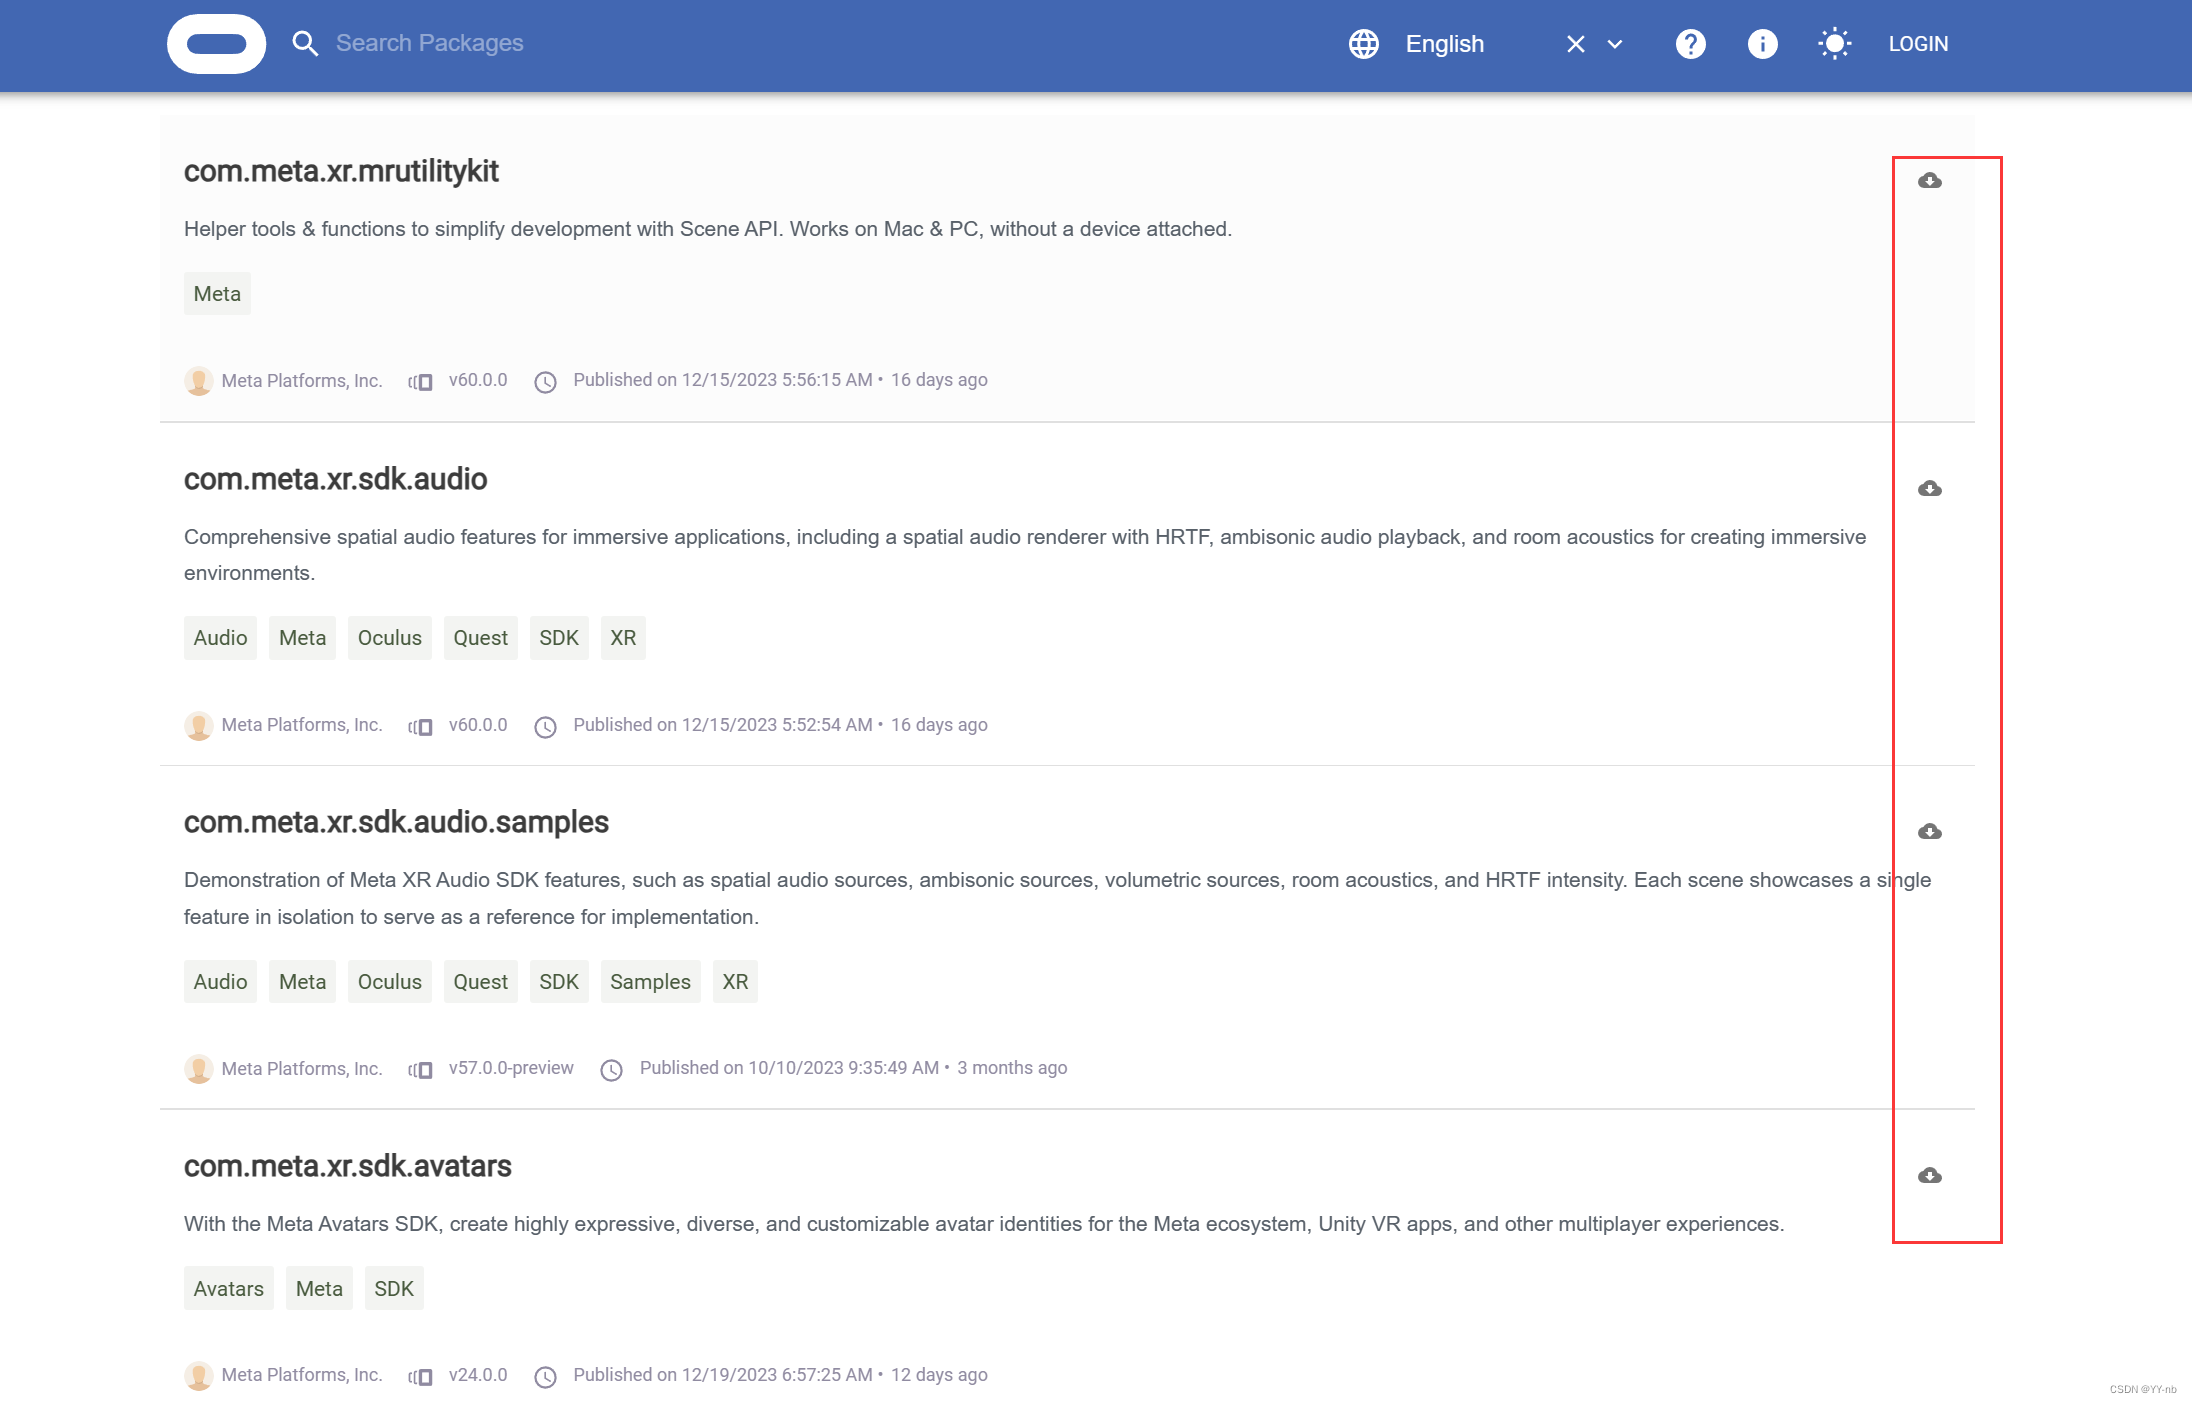
Task: Open the com.meta.xr.sdk.audio.samples package title
Action: pos(396,822)
